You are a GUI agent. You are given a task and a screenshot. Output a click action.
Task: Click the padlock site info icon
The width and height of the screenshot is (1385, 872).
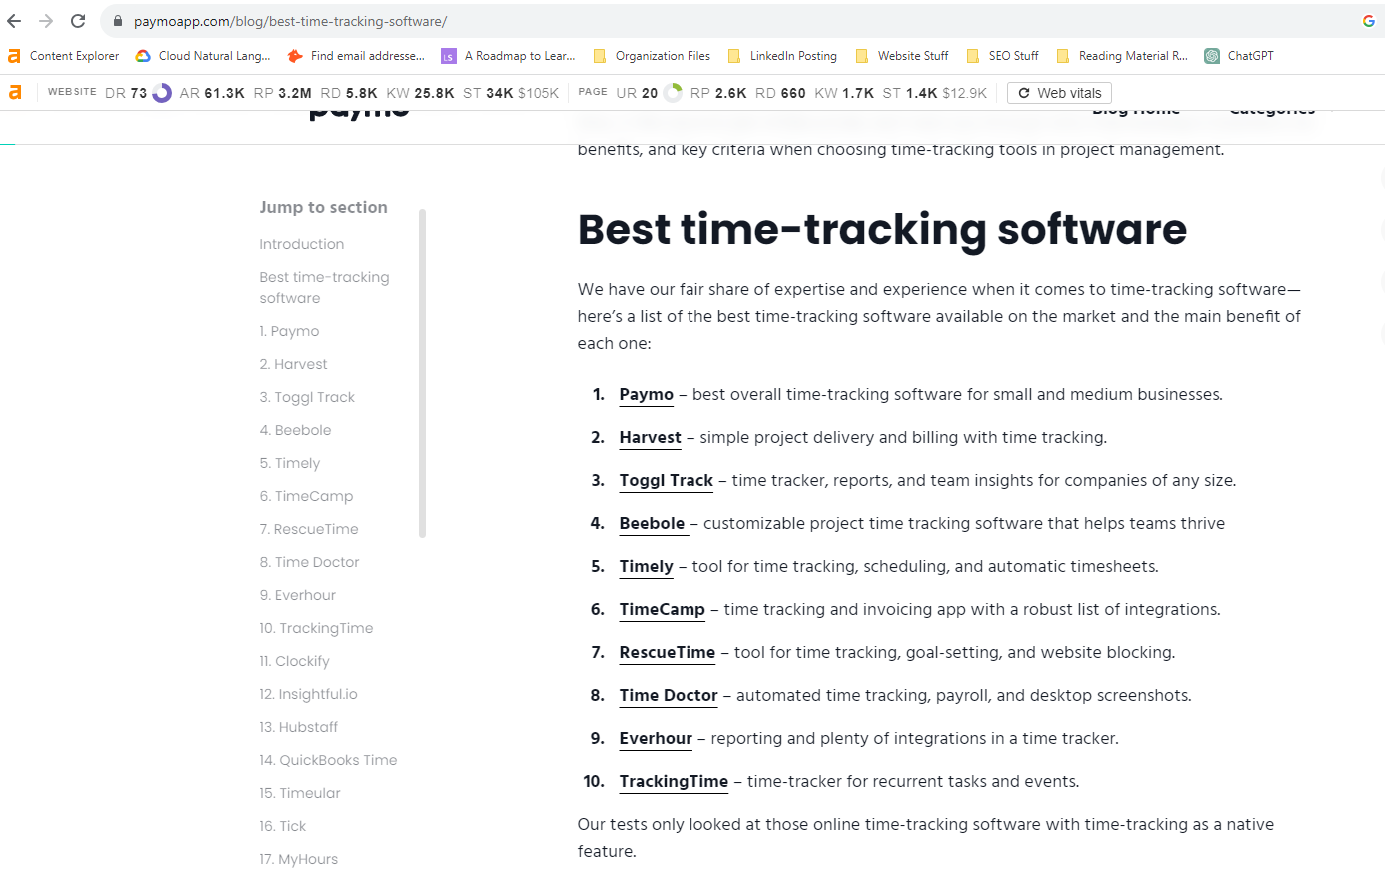(x=118, y=21)
